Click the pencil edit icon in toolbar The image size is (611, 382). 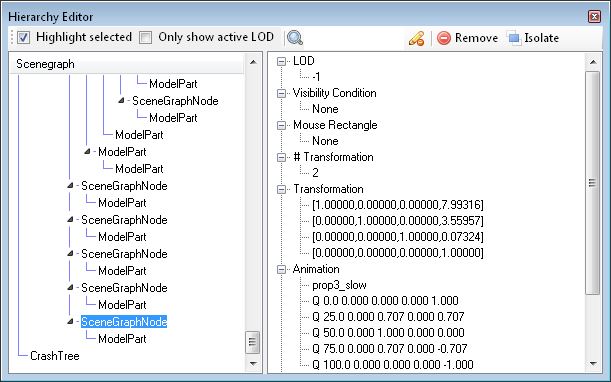[x=417, y=38]
